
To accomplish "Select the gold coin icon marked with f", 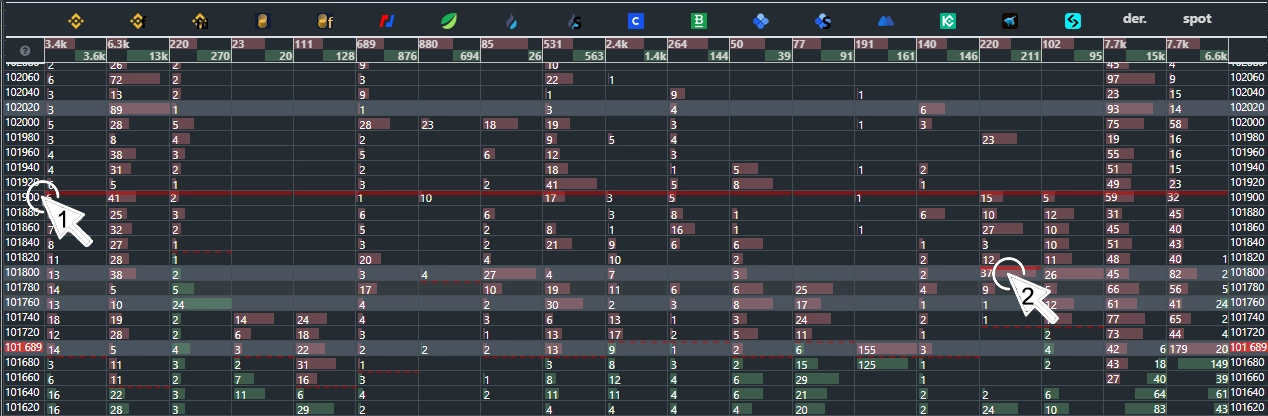I will (x=324, y=20).
